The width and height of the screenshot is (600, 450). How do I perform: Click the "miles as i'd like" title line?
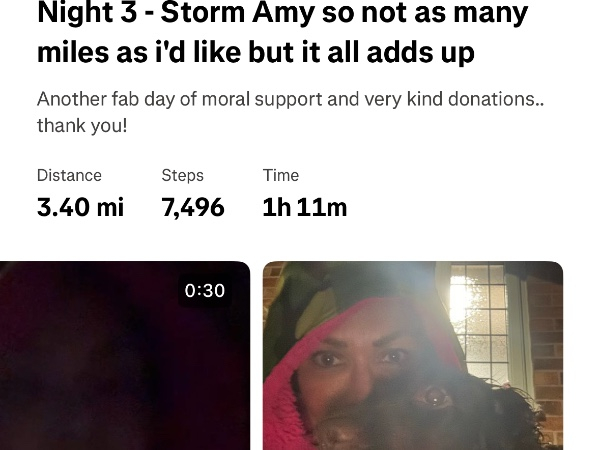click(256, 52)
